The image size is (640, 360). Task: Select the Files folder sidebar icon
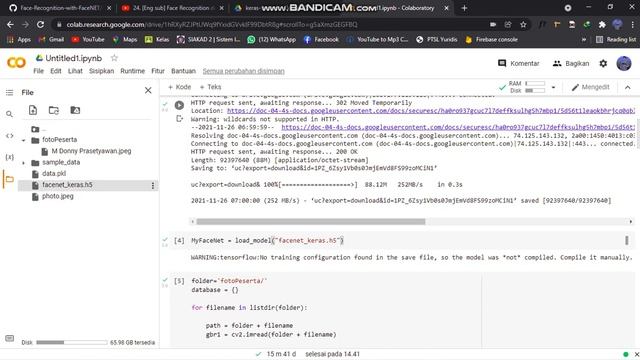(9, 179)
